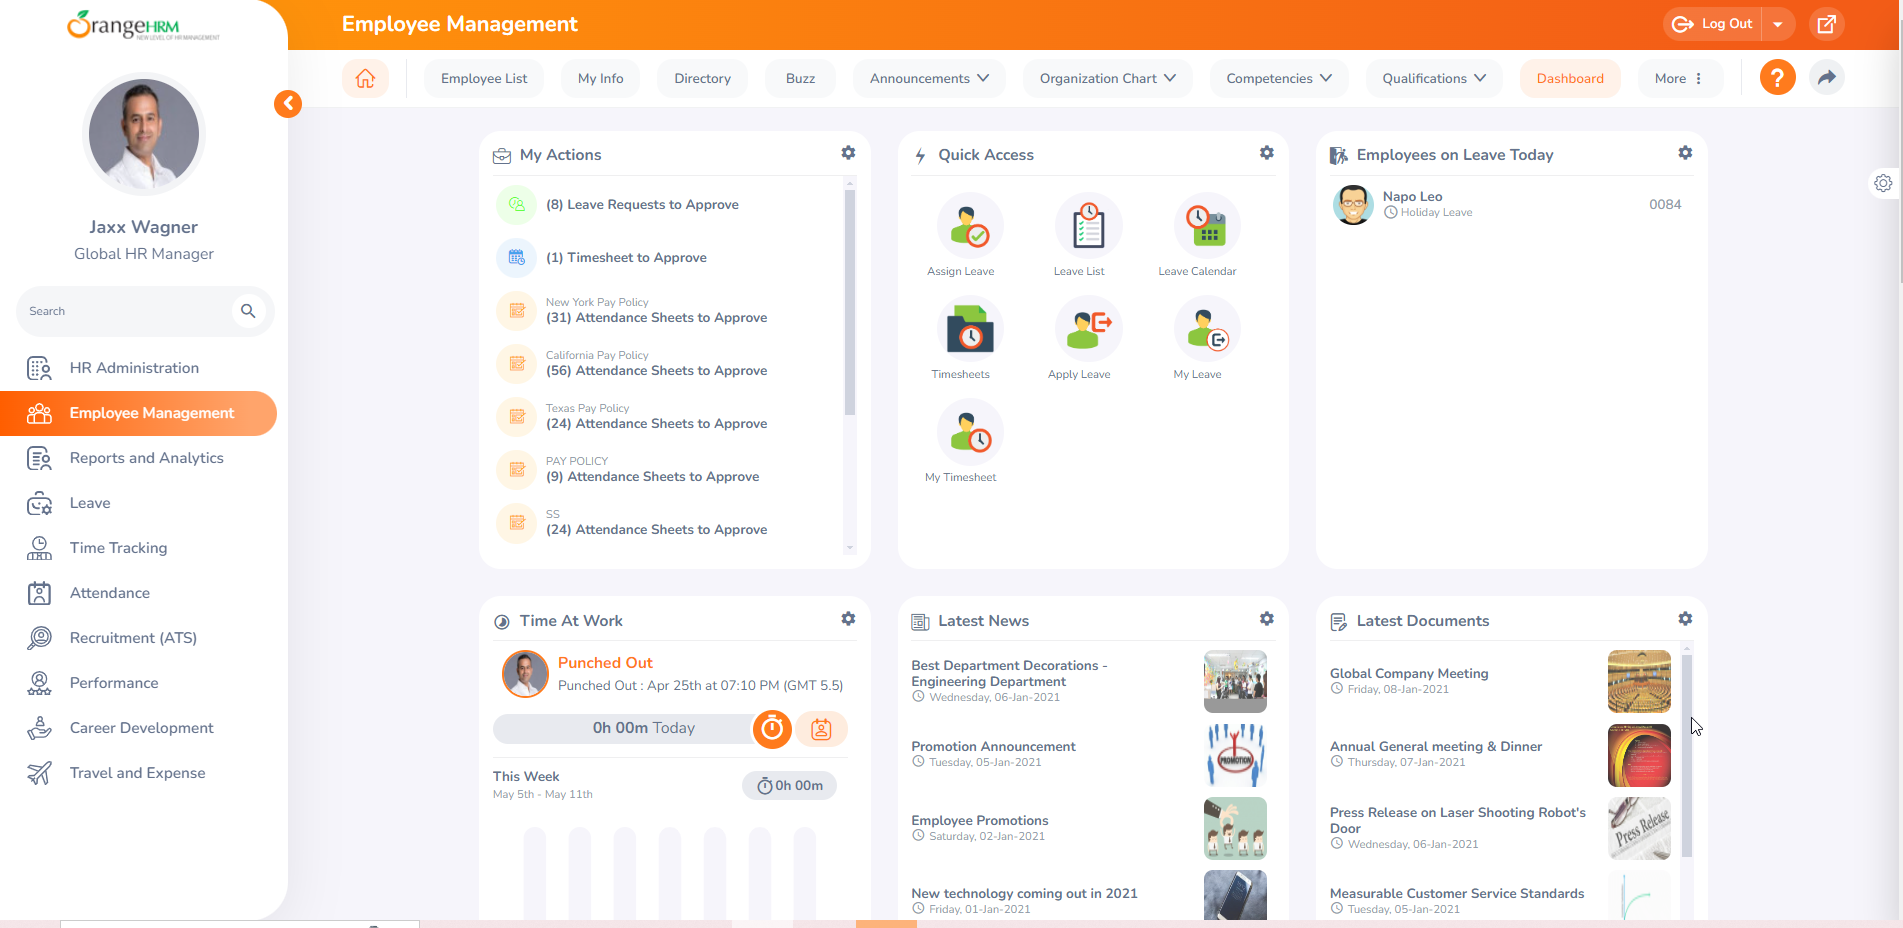Collapse the left sidebar with arrow toggle
Image resolution: width=1903 pixels, height=928 pixels.
pyautogui.click(x=288, y=104)
